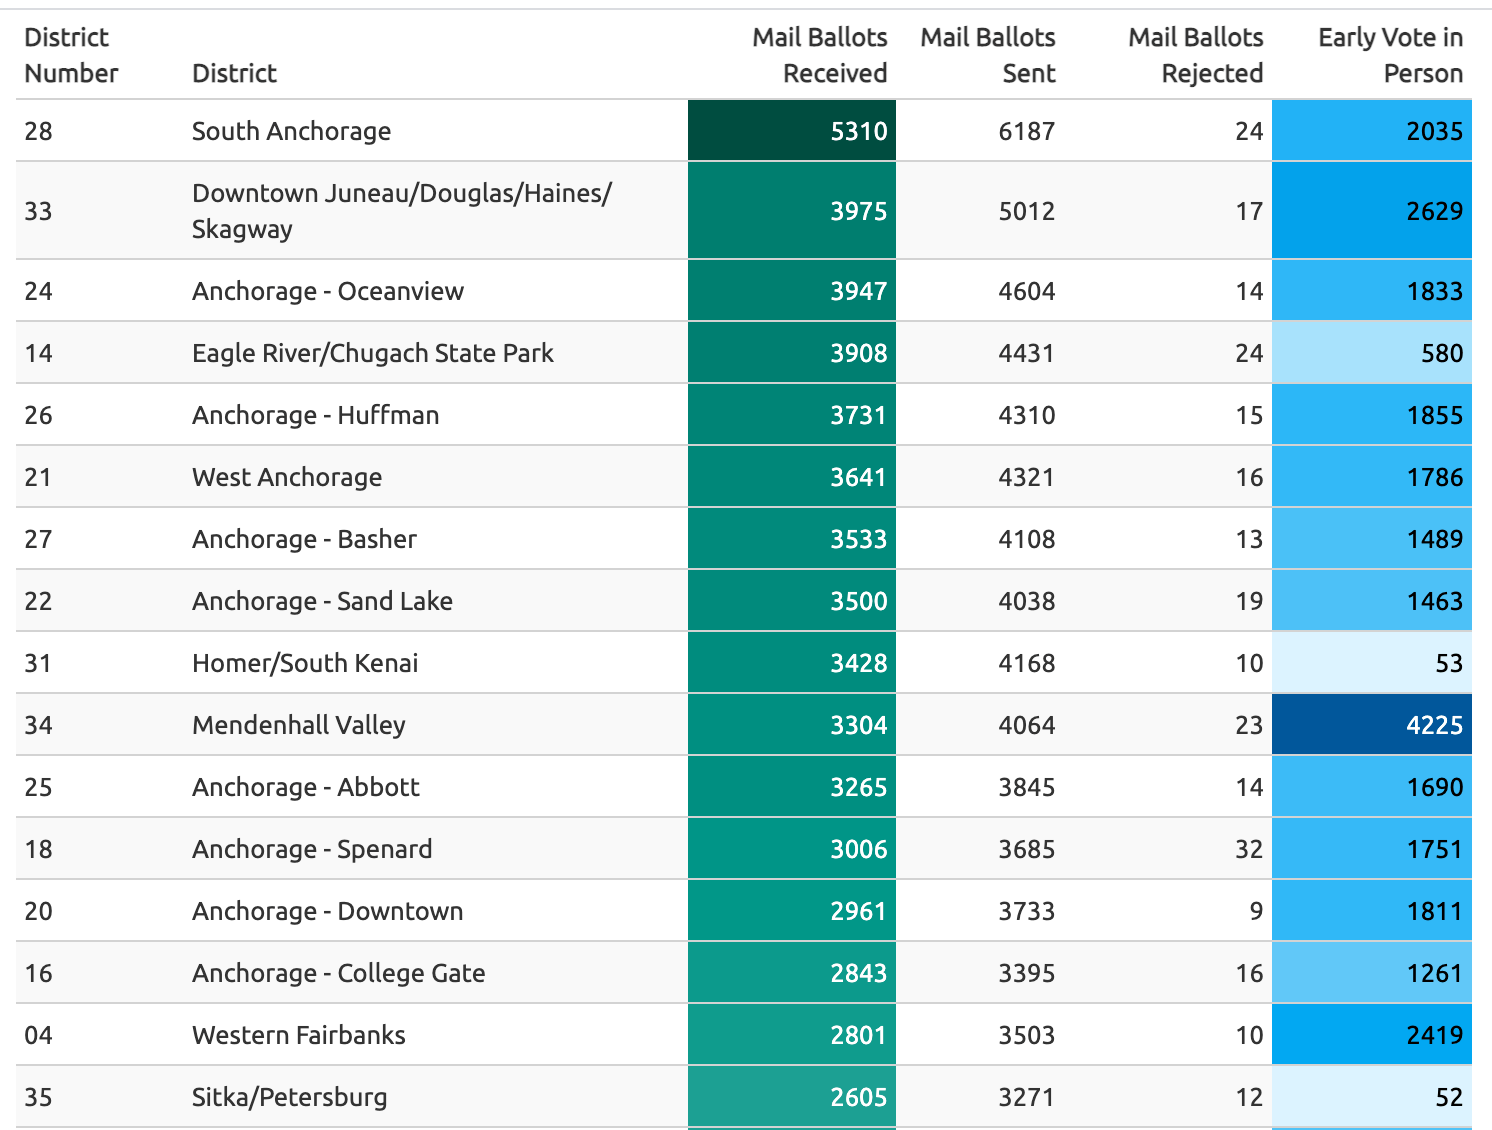Click district number 33
Screen dimensions: 1492x1130
coord(38,211)
